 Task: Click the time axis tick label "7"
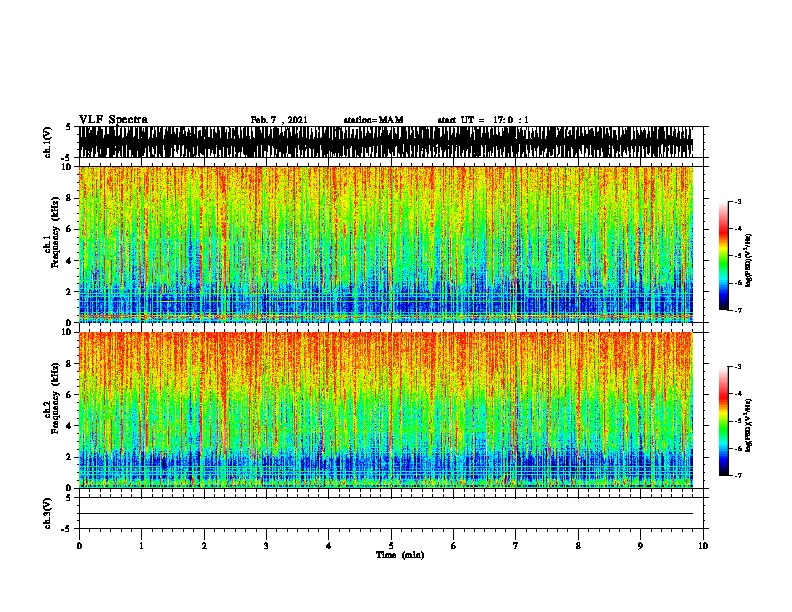pyautogui.click(x=516, y=545)
